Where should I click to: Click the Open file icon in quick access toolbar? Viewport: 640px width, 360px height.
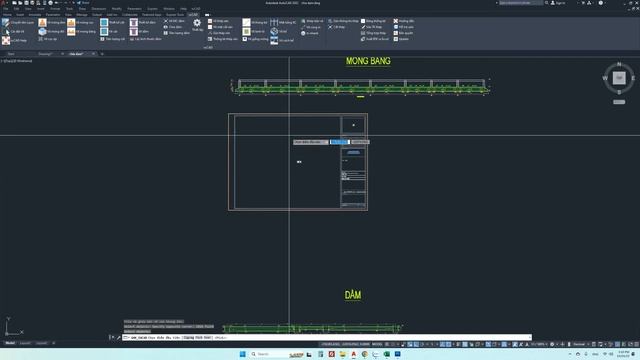[x=20, y=3]
